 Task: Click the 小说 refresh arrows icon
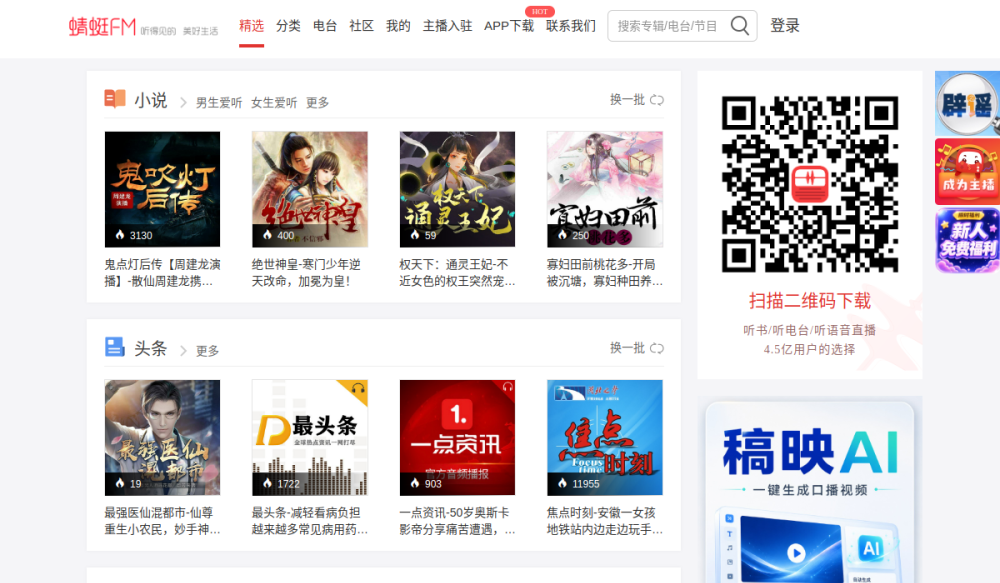657,100
